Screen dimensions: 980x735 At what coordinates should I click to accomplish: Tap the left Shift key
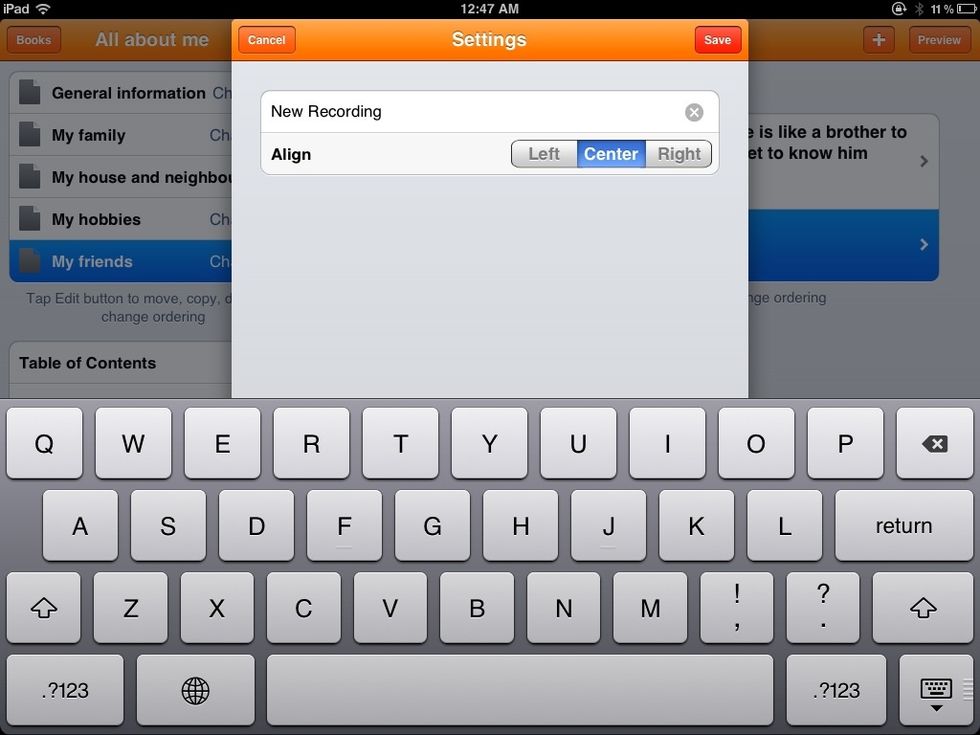[x=43, y=607]
